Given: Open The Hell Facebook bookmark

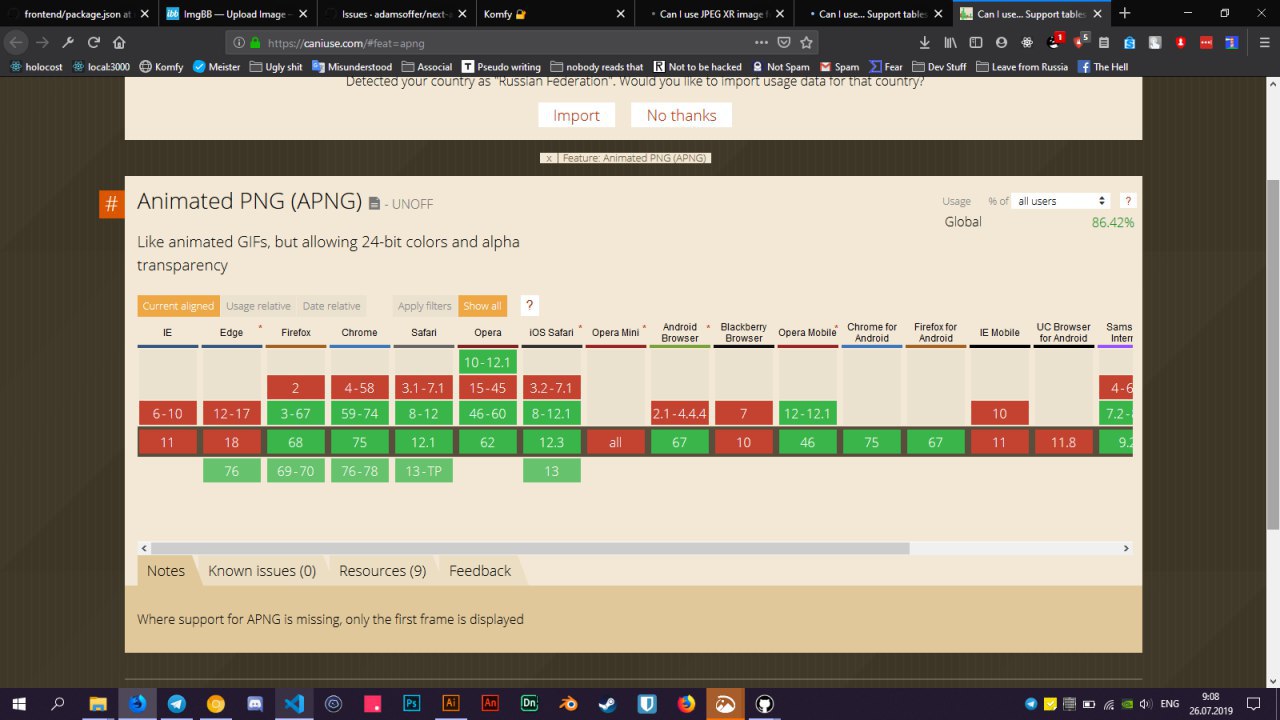Looking at the screenshot, I should [1103, 67].
